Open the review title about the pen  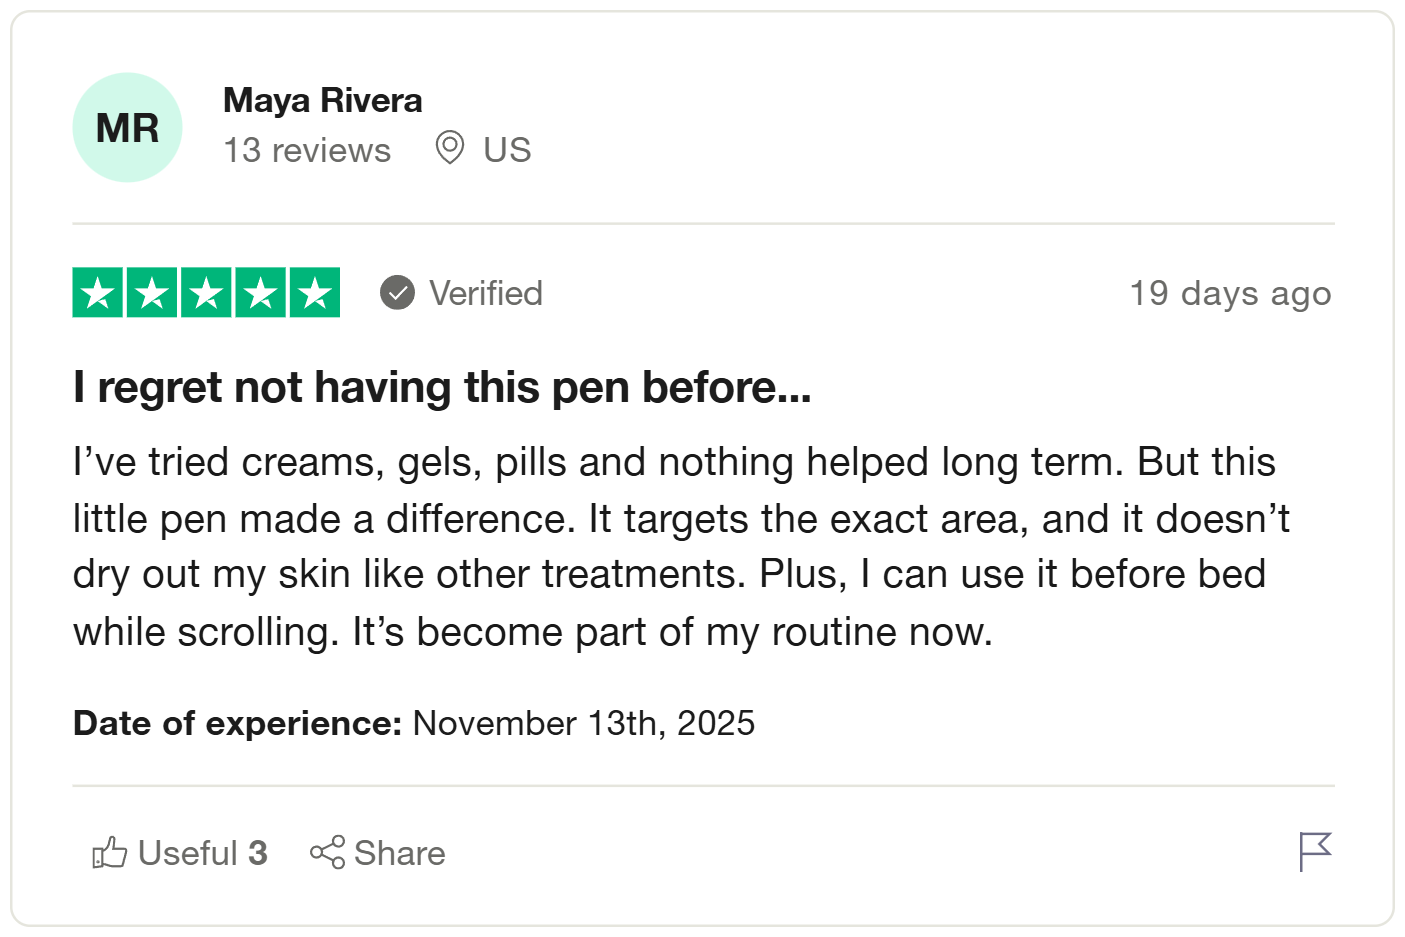pos(441,387)
